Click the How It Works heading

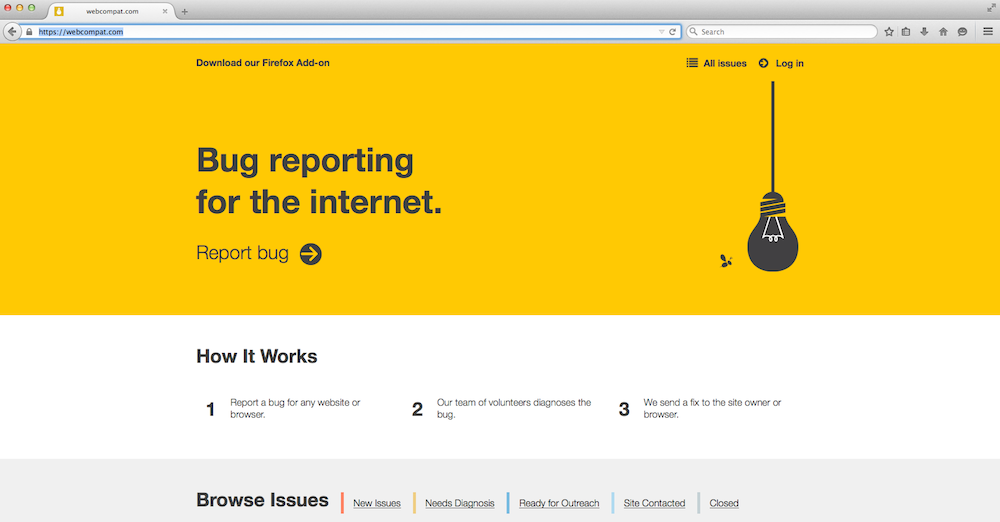point(256,356)
